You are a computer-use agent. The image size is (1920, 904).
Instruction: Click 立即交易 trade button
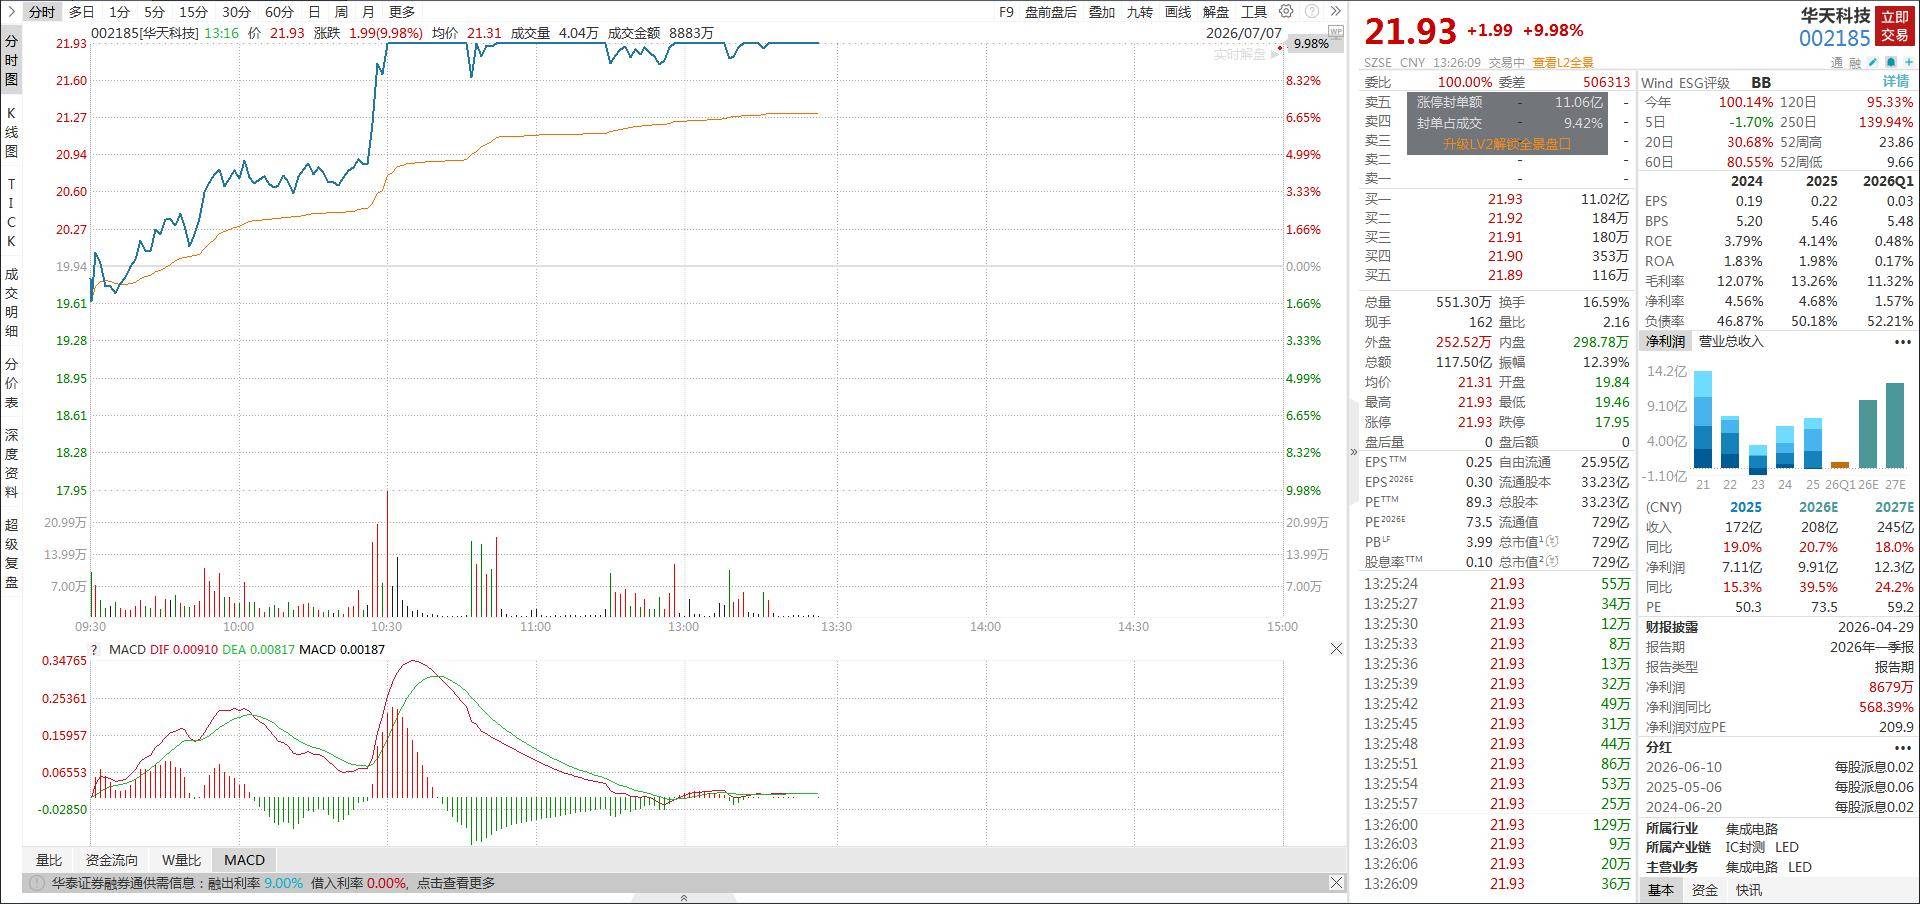(x=1895, y=26)
